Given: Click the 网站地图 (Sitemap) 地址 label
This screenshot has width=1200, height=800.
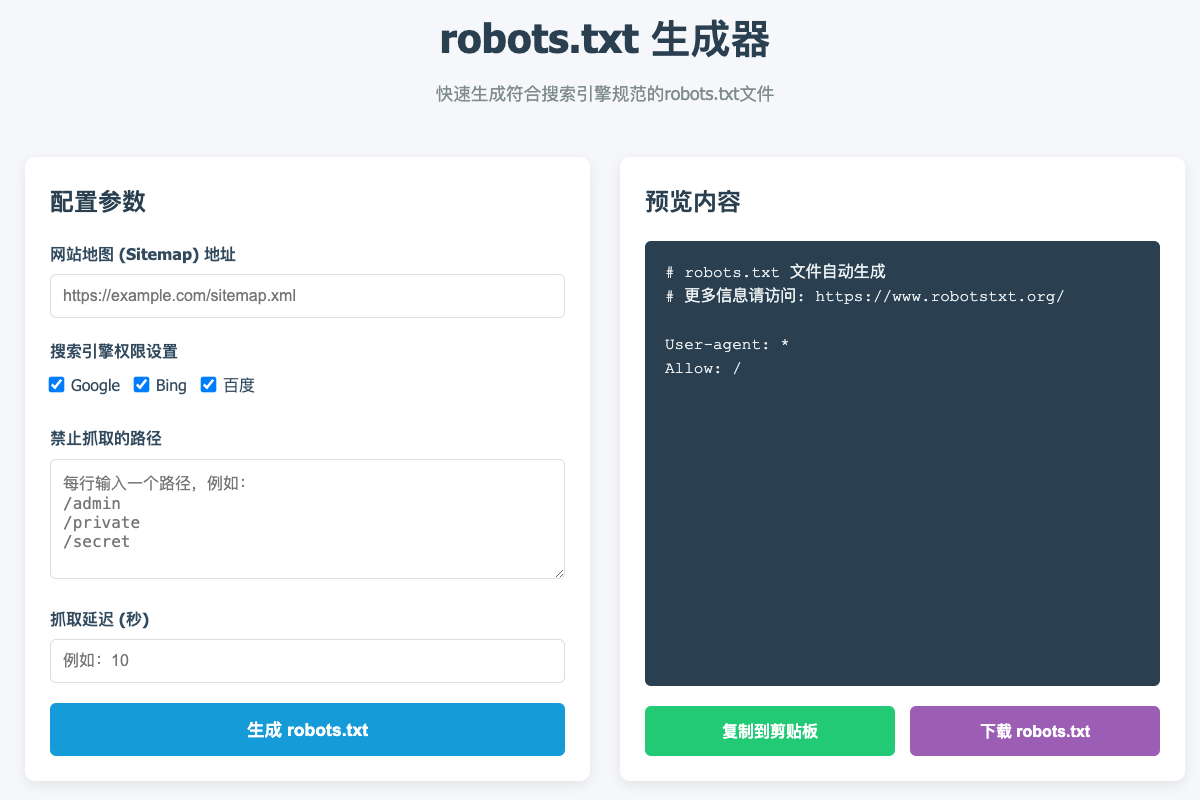Looking at the screenshot, I should click(x=143, y=255).
